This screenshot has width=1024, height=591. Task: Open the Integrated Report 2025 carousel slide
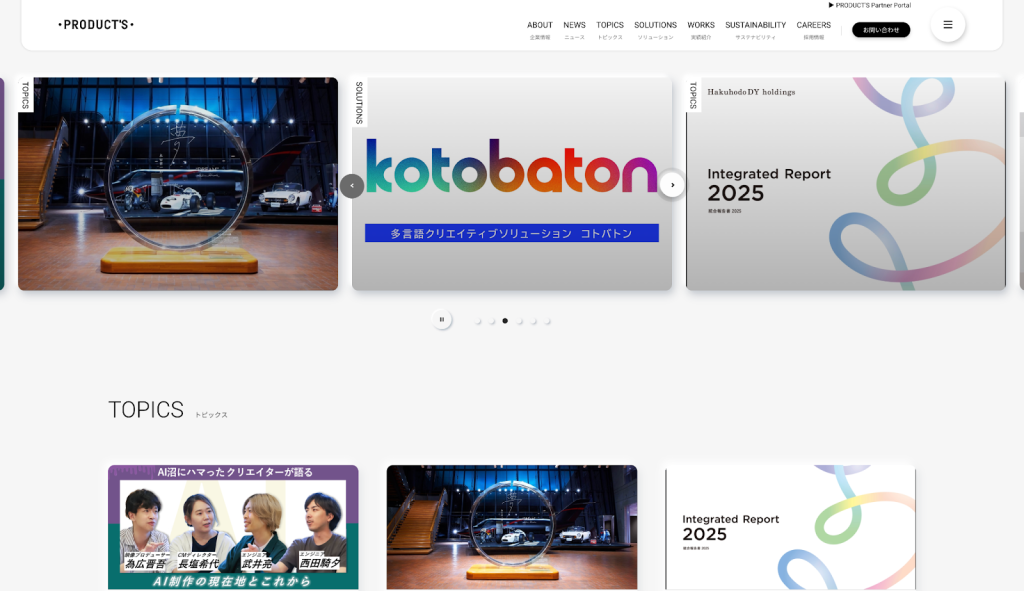point(845,185)
